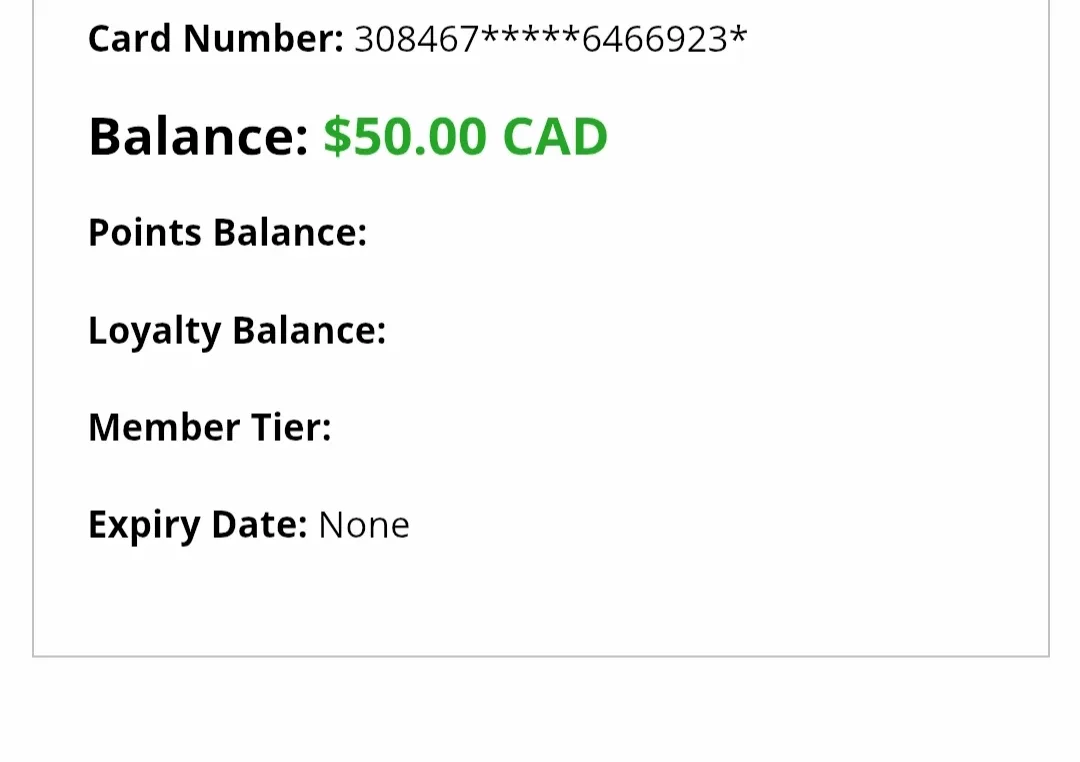Click the bold Balance label
The width and height of the screenshot is (1080, 762).
coord(198,137)
